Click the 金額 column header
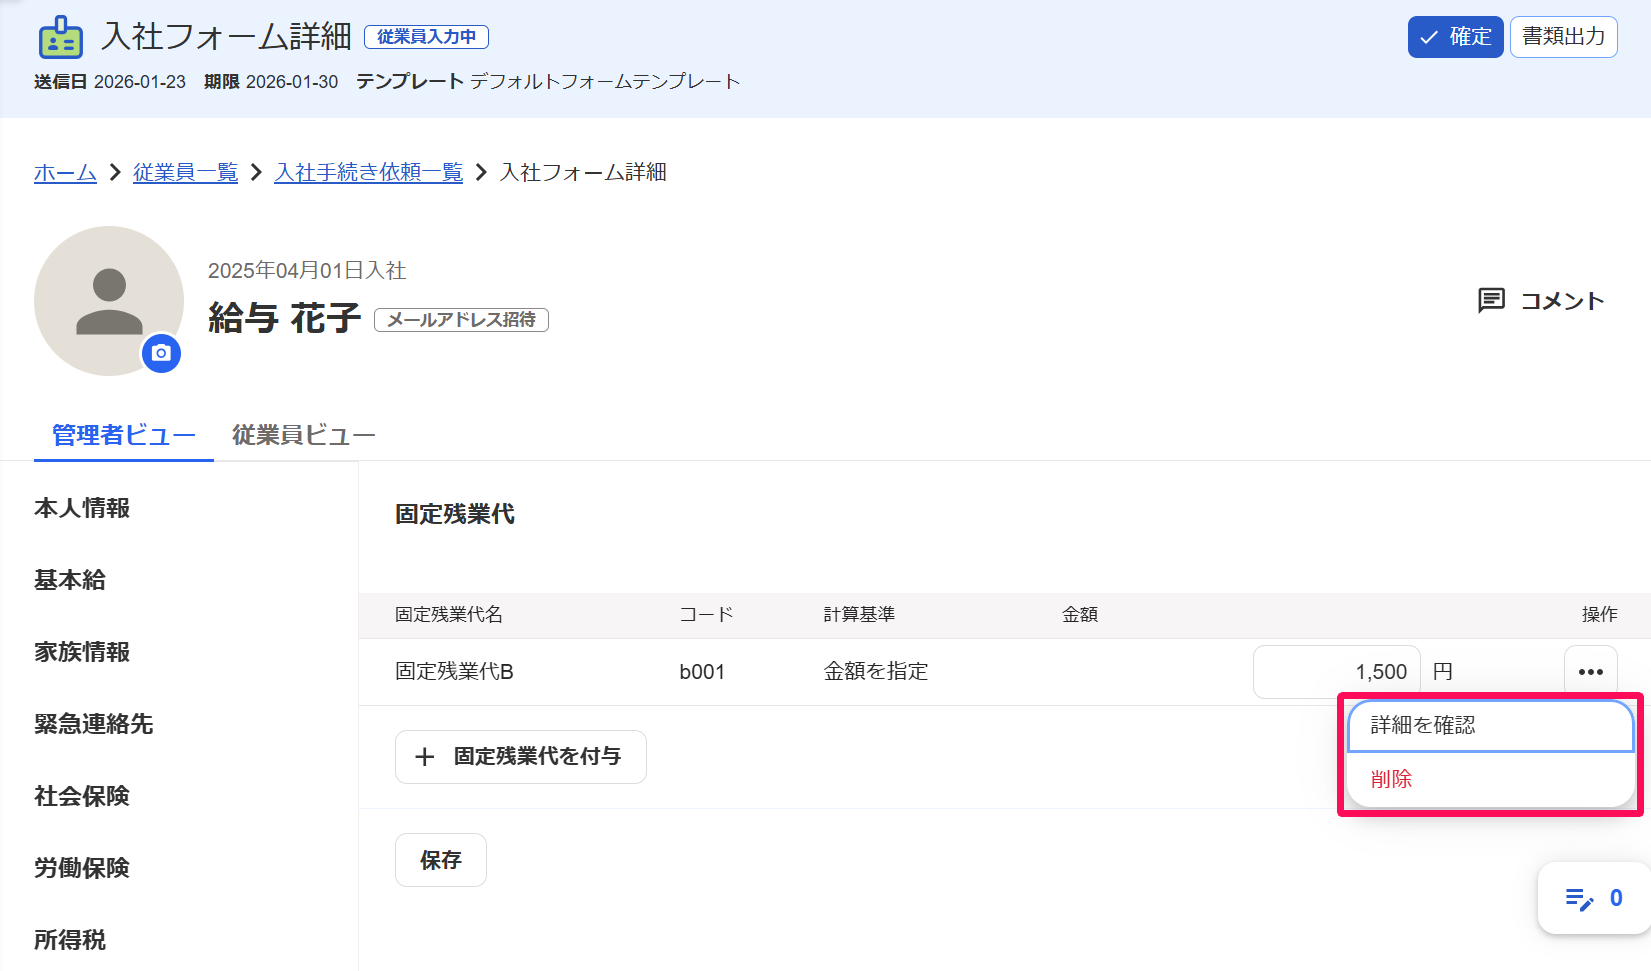 pos(1080,615)
